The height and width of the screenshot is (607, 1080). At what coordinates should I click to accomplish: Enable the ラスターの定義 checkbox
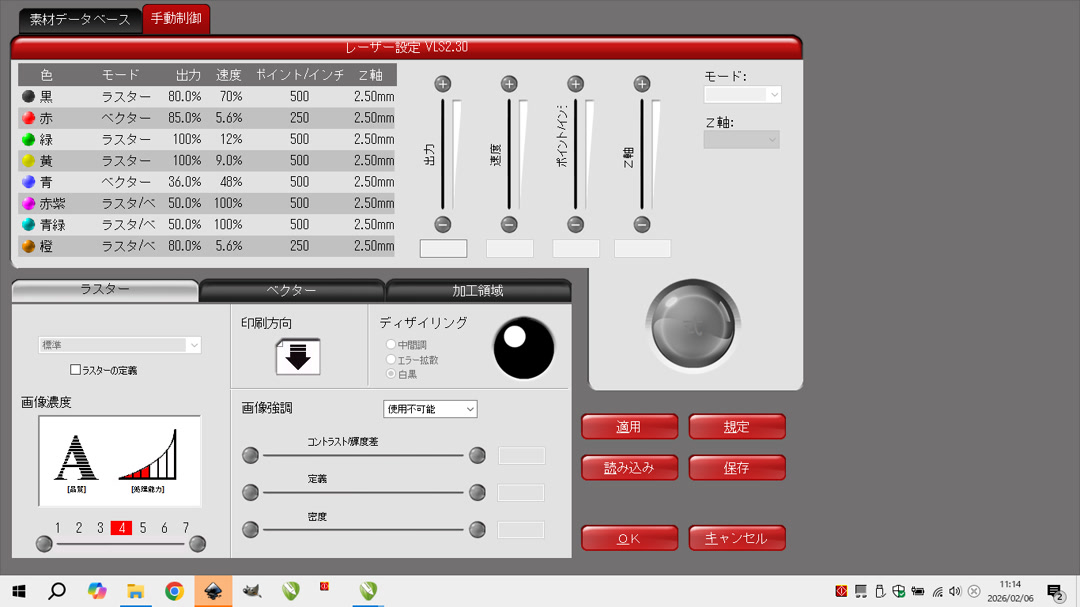(x=75, y=370)
